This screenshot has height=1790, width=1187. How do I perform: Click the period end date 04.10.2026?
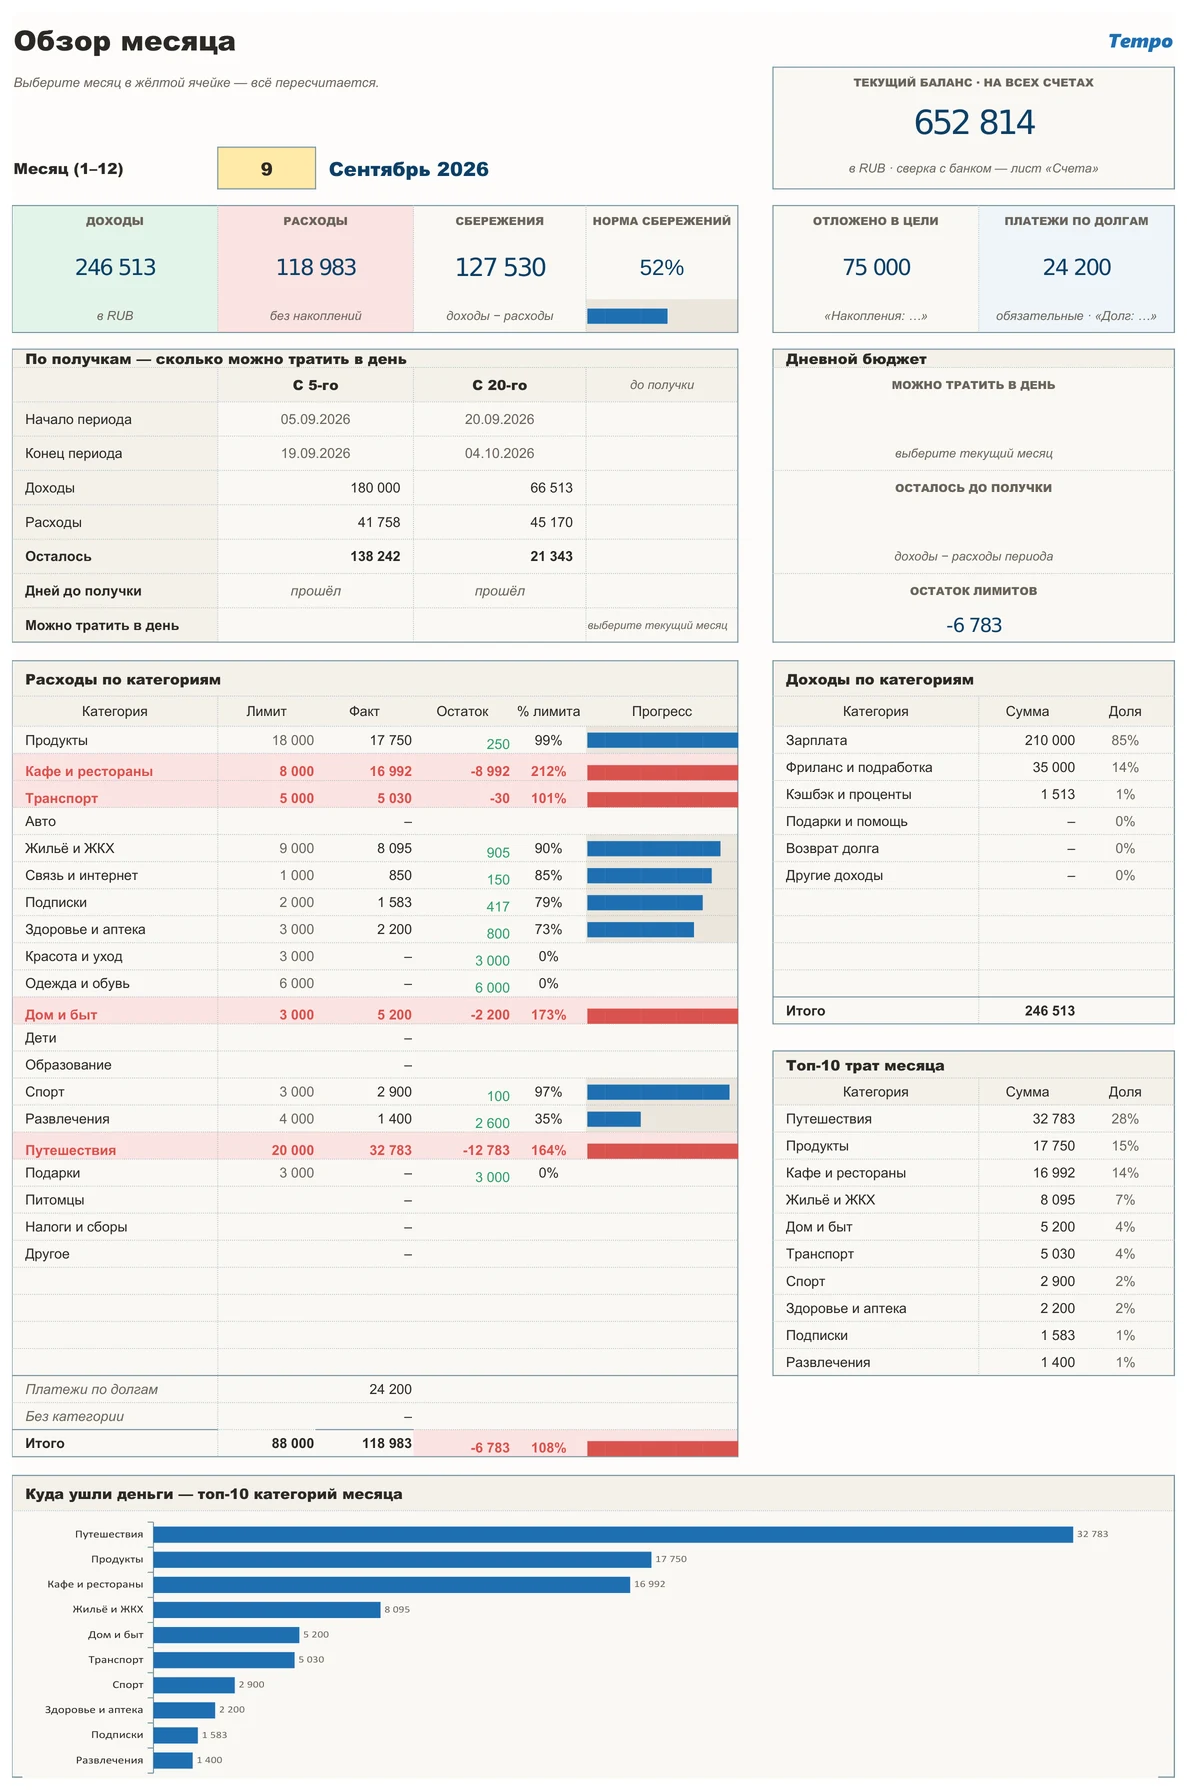click(x=499, y=453)
